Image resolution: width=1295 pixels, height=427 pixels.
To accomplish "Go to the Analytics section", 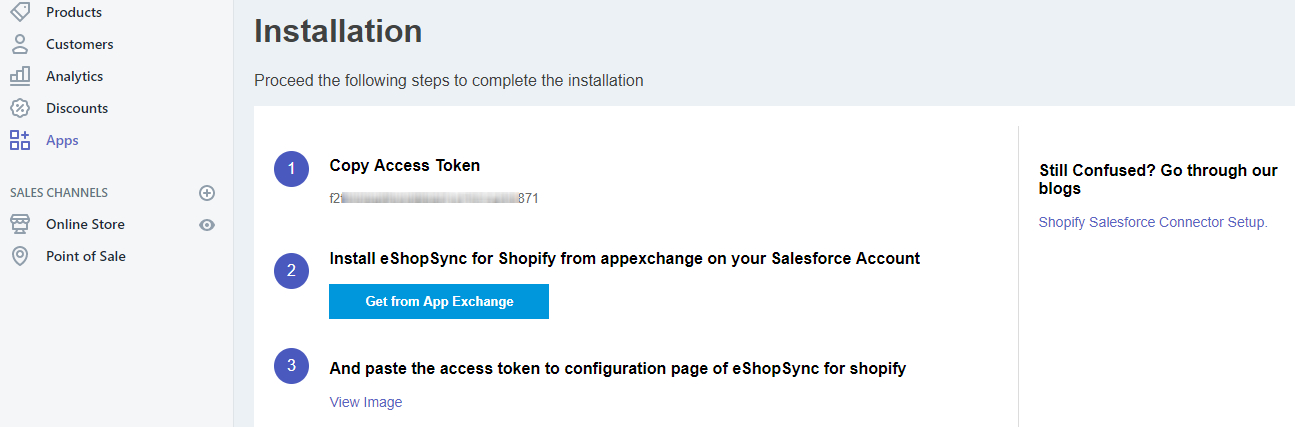I will click(x=74, y=76).
